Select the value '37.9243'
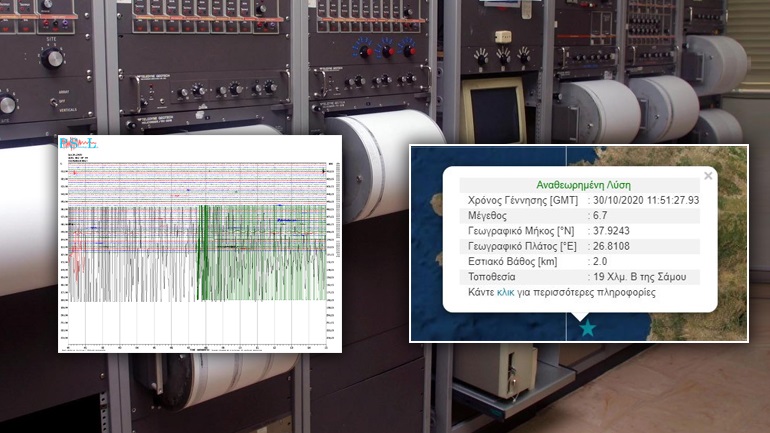The width and height of the screenshot is (770, 433). pyautogui.click(x=611, y=231)
